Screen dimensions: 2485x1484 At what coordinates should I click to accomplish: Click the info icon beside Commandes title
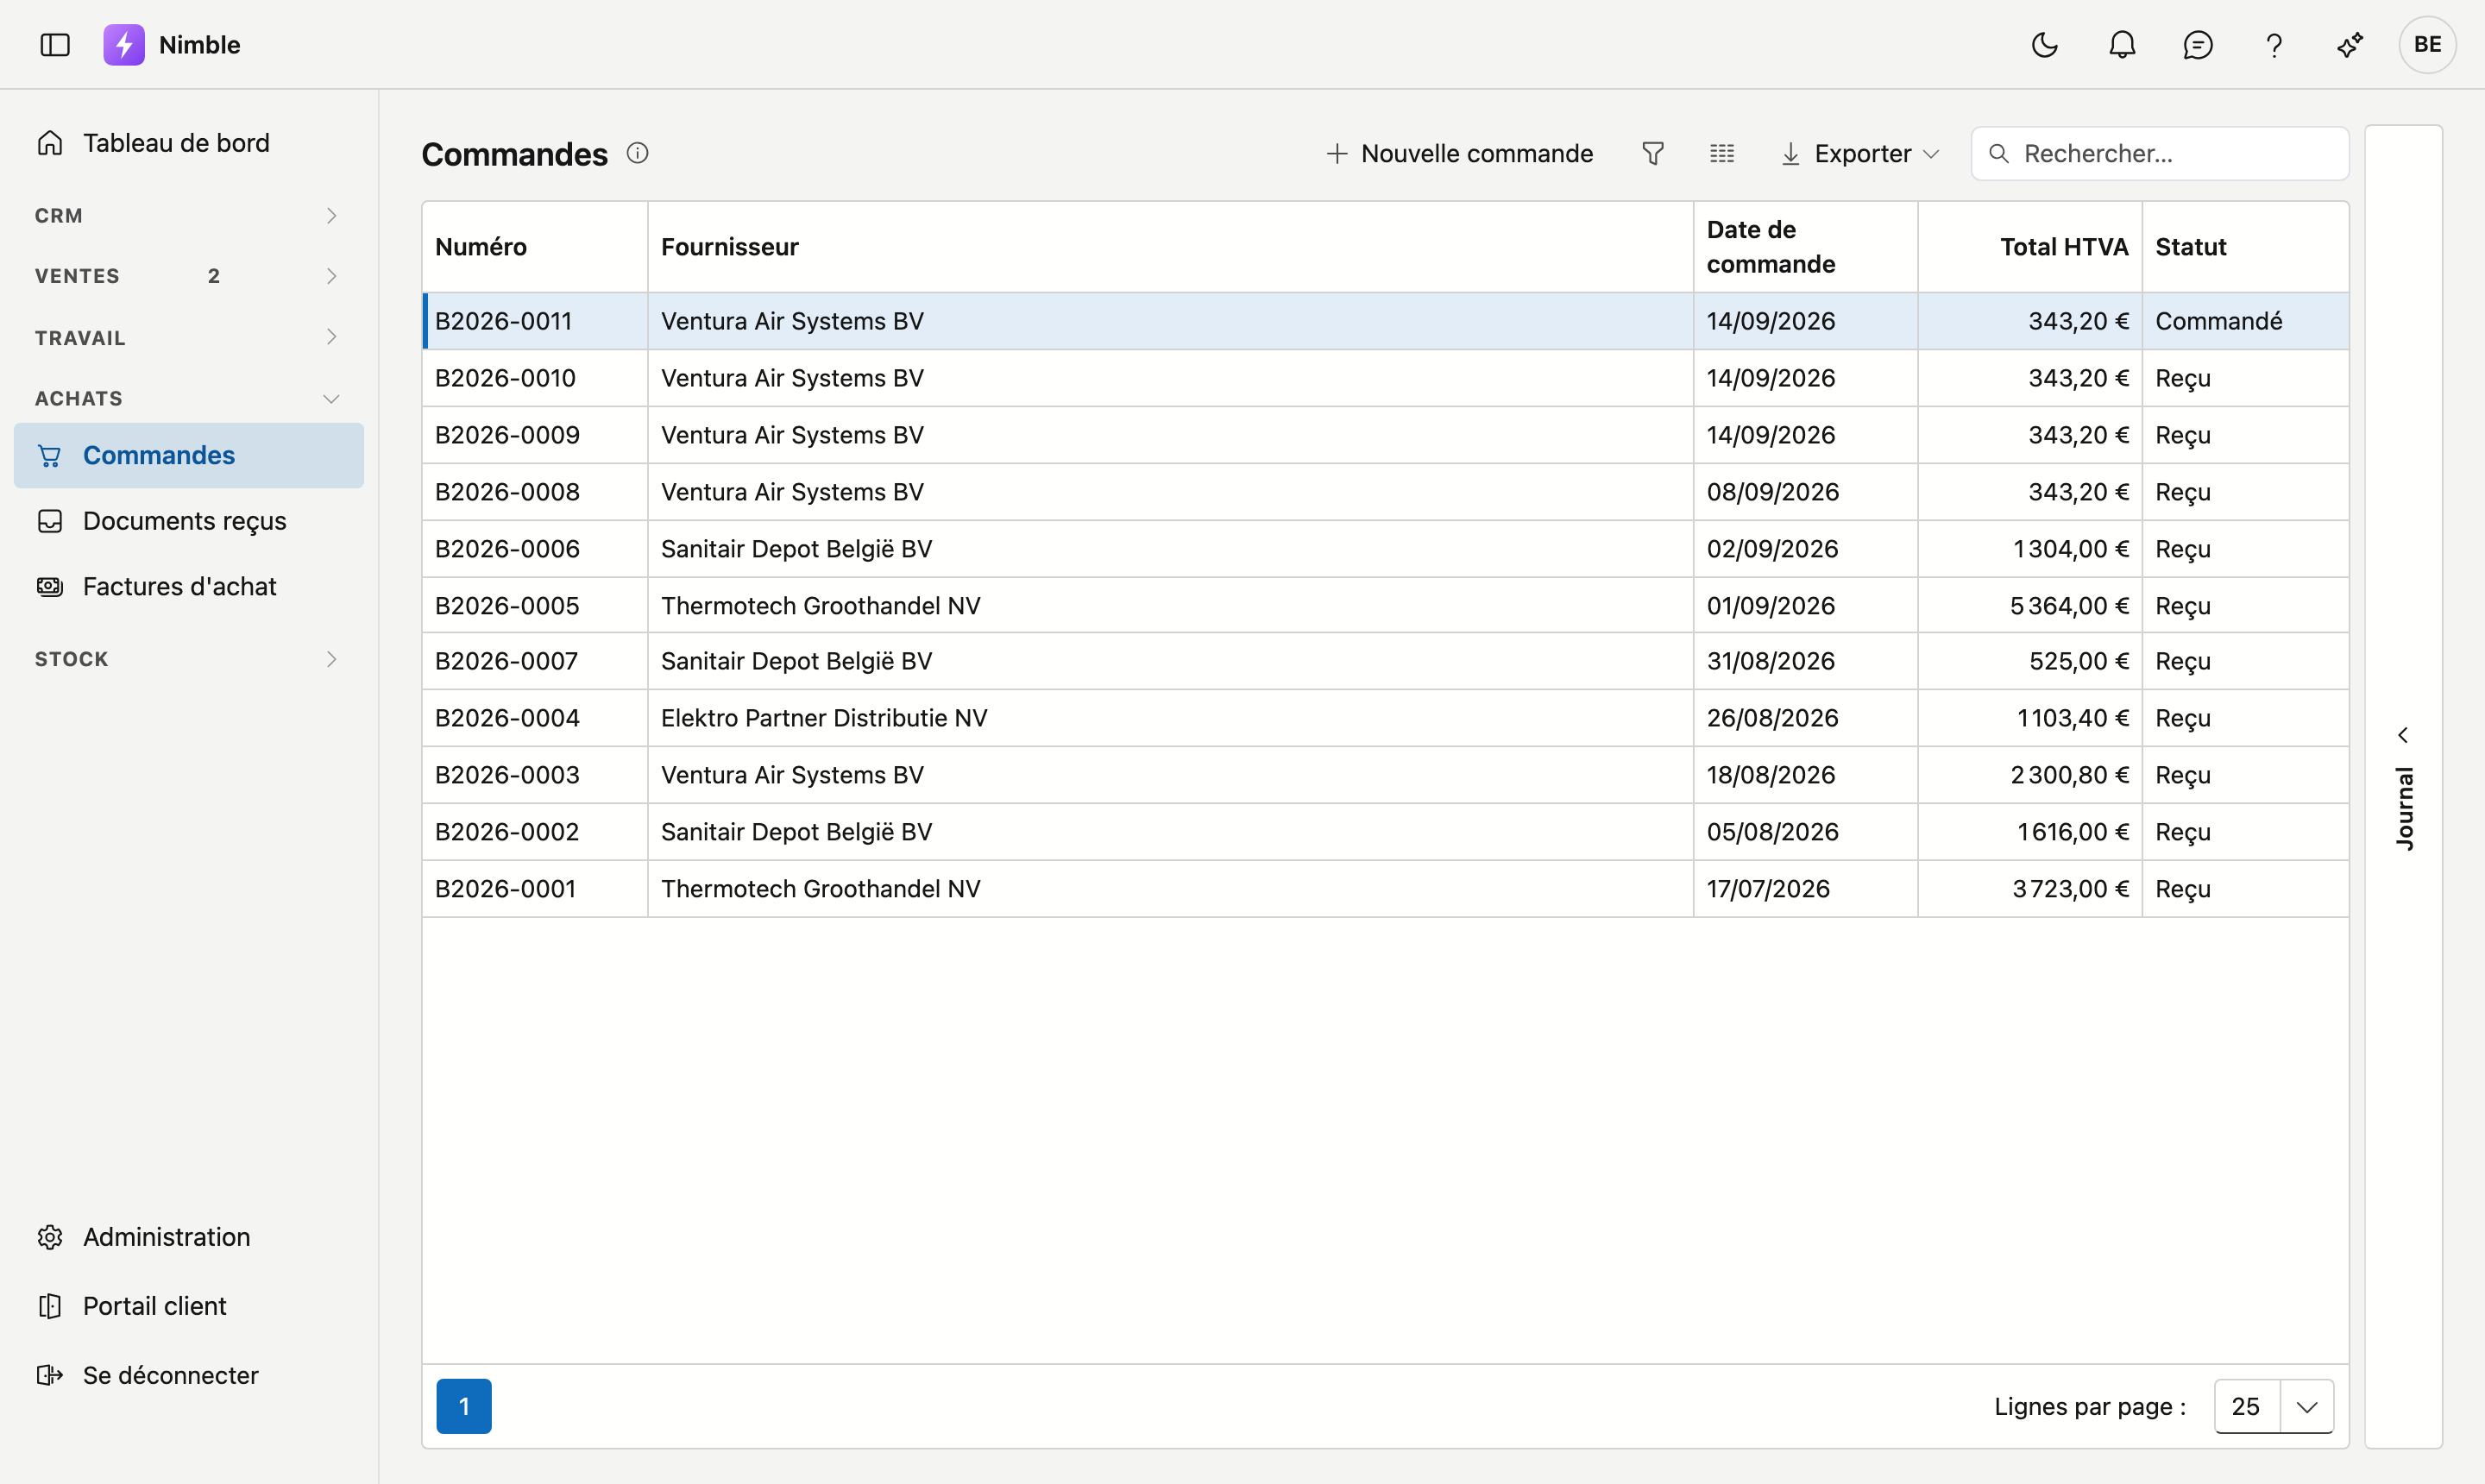pyautogui.click(x=637, y=153)
